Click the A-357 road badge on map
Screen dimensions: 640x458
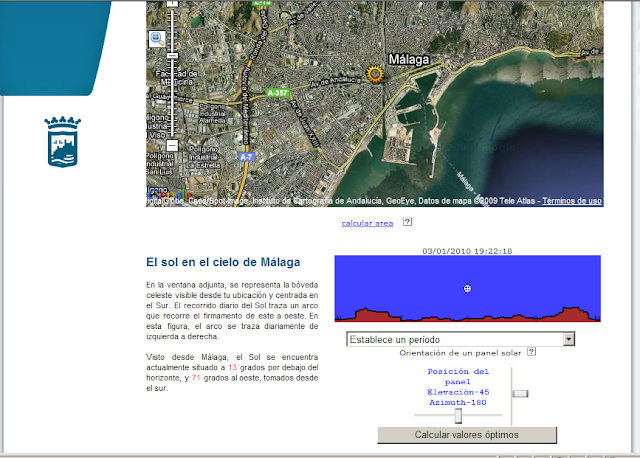click(x=278, y=93)
